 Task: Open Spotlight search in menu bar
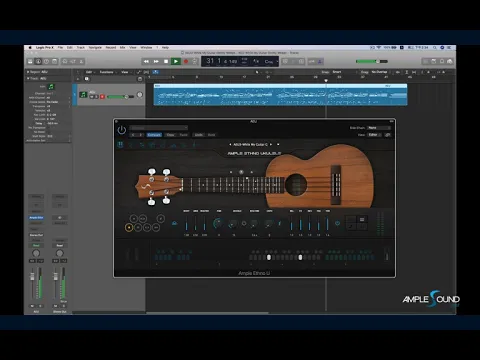coord(435,48)
